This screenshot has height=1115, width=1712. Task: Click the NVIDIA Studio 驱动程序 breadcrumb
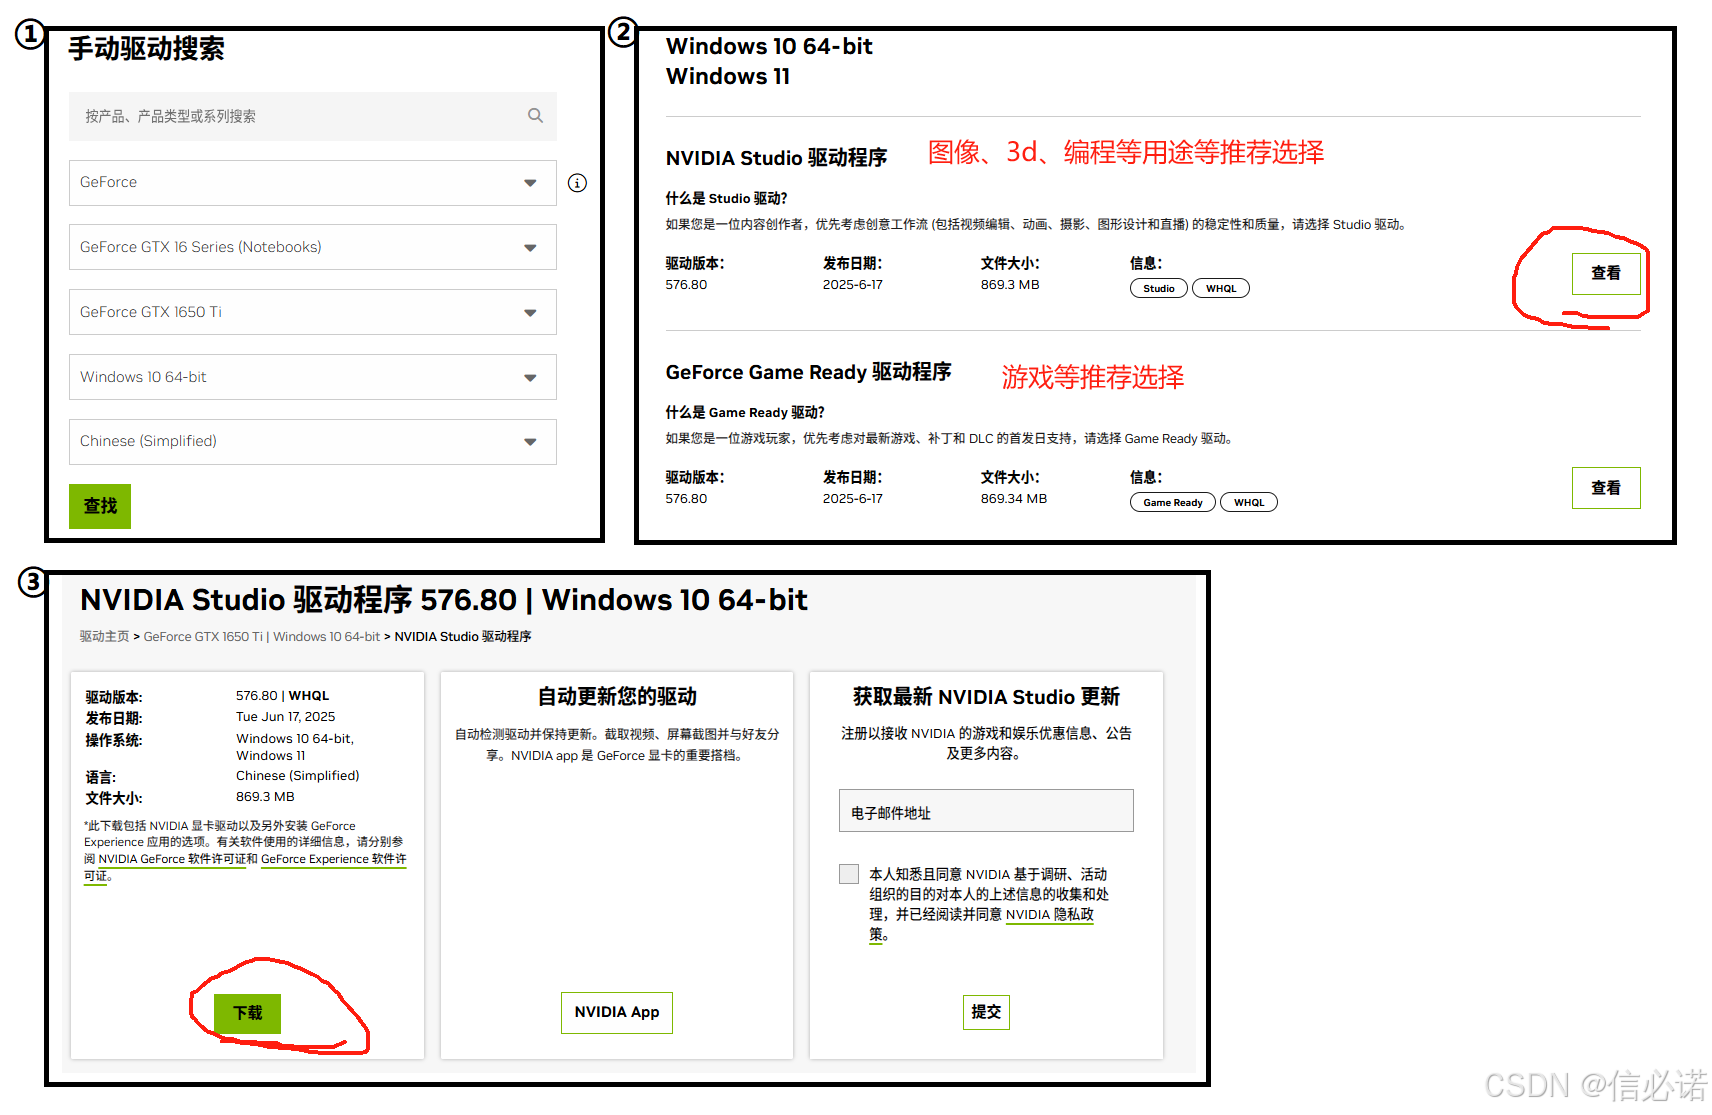pyautogui.click(x=463, y=637)
